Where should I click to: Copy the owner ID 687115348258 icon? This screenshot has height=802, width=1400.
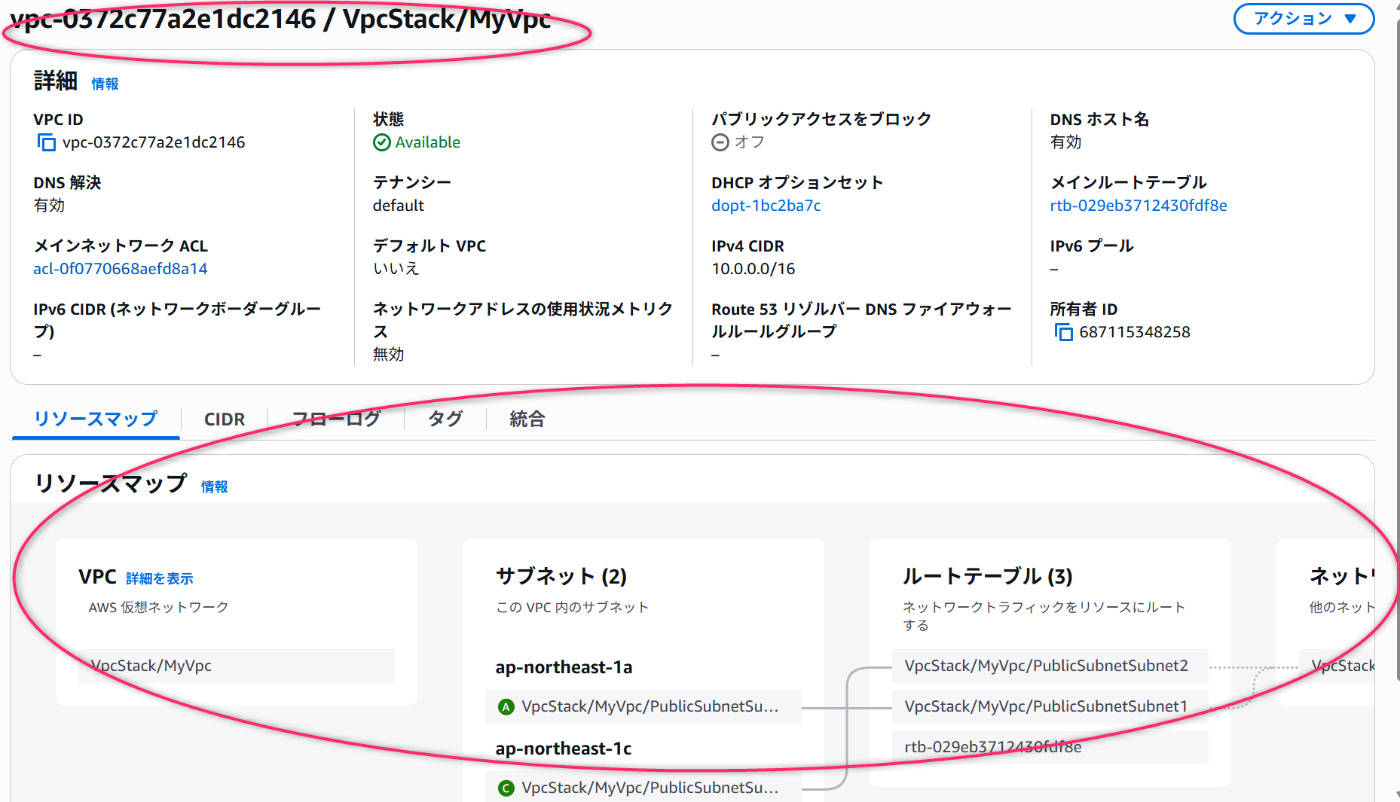point(1063,332)
